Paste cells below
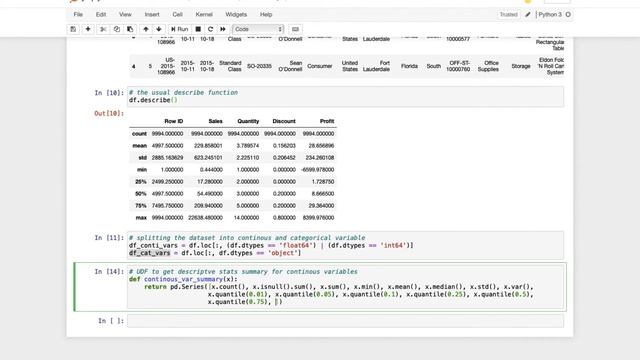640x360 pixels. 130,29
